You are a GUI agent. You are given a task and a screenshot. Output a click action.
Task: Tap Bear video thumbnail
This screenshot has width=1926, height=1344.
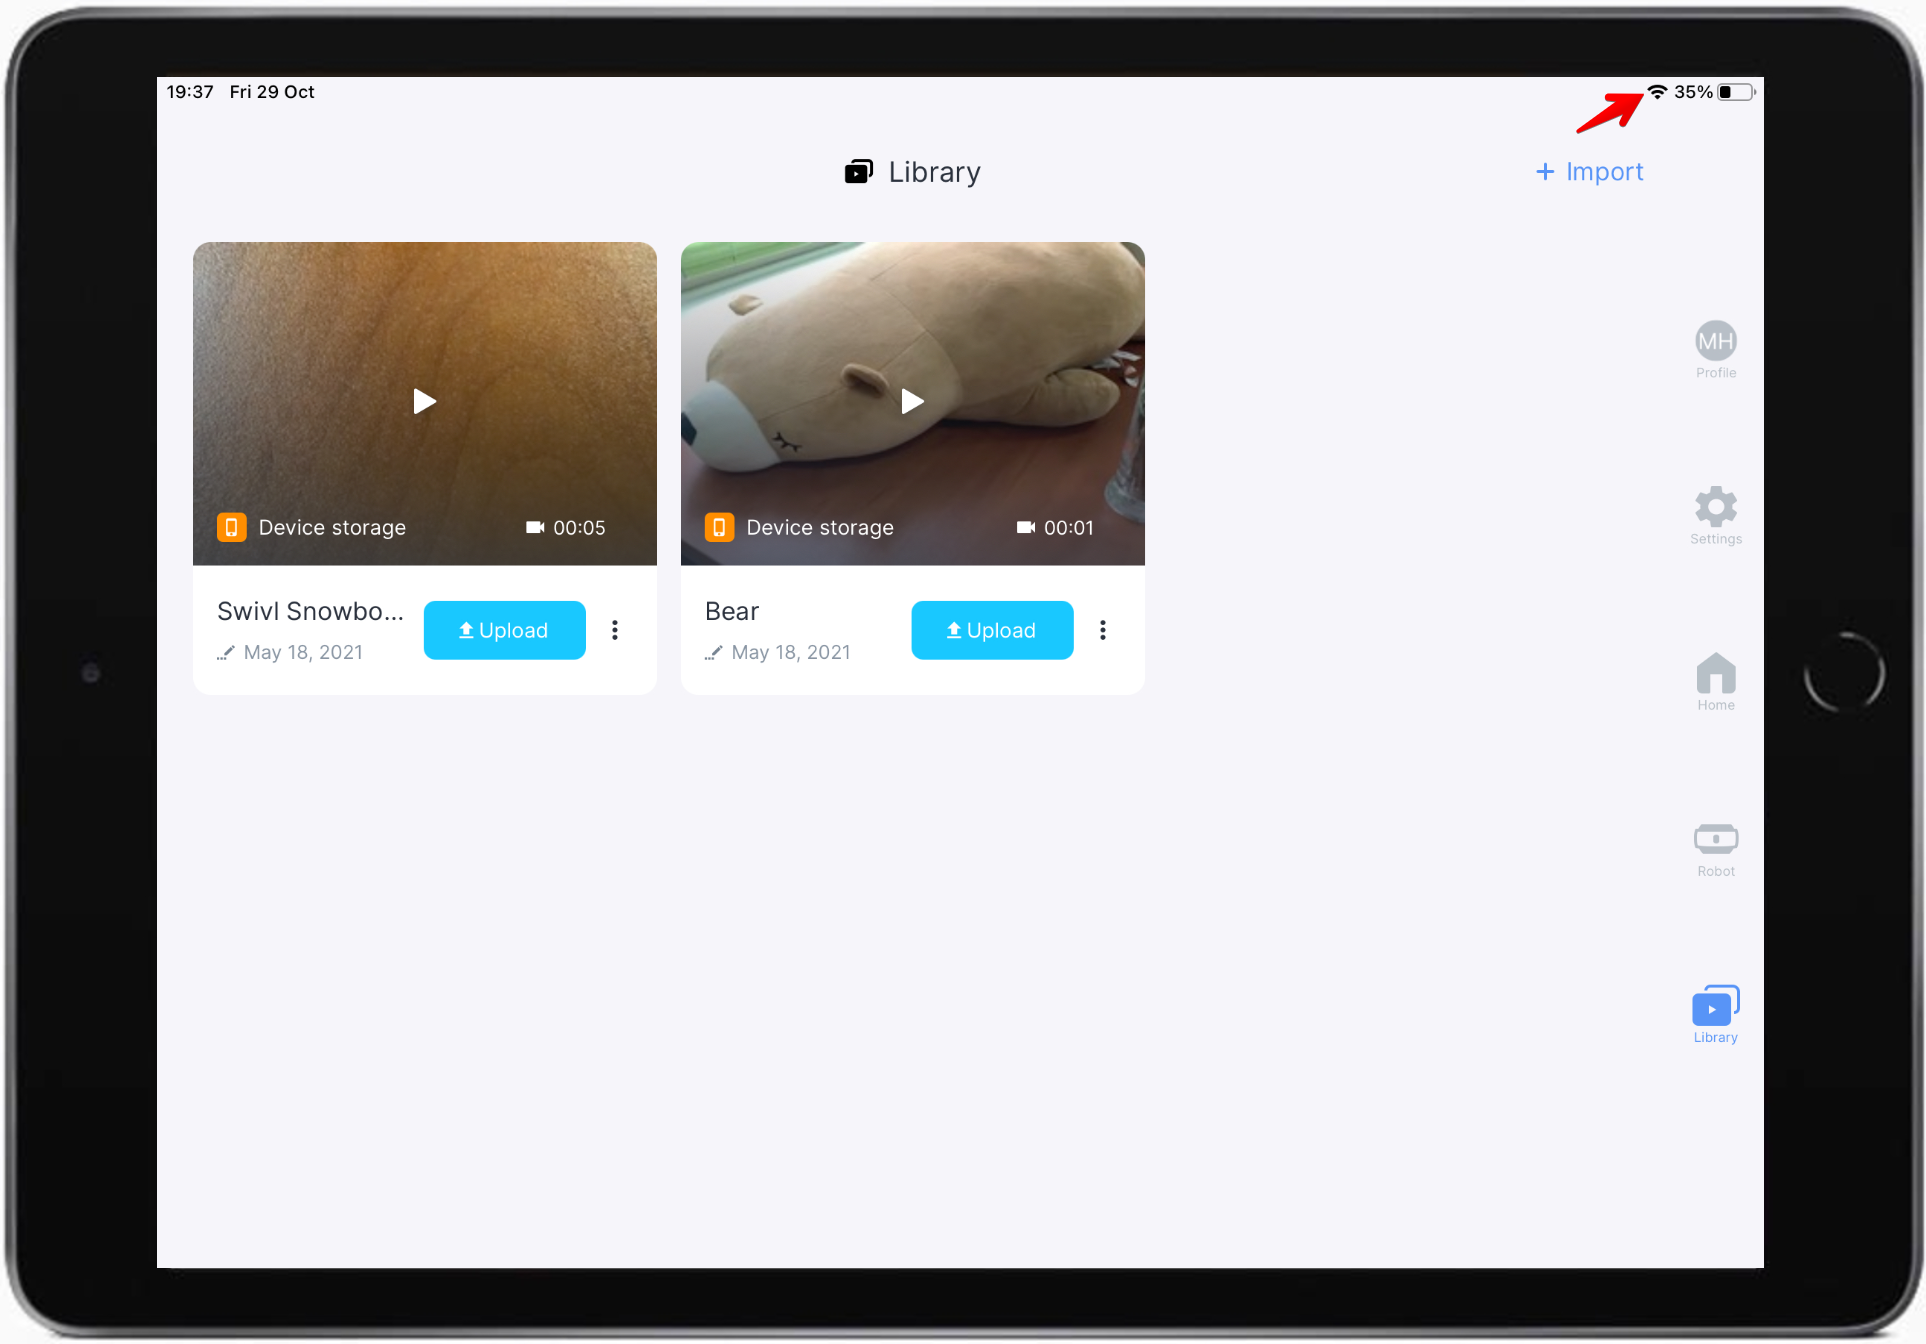click(x=912, y=403)
